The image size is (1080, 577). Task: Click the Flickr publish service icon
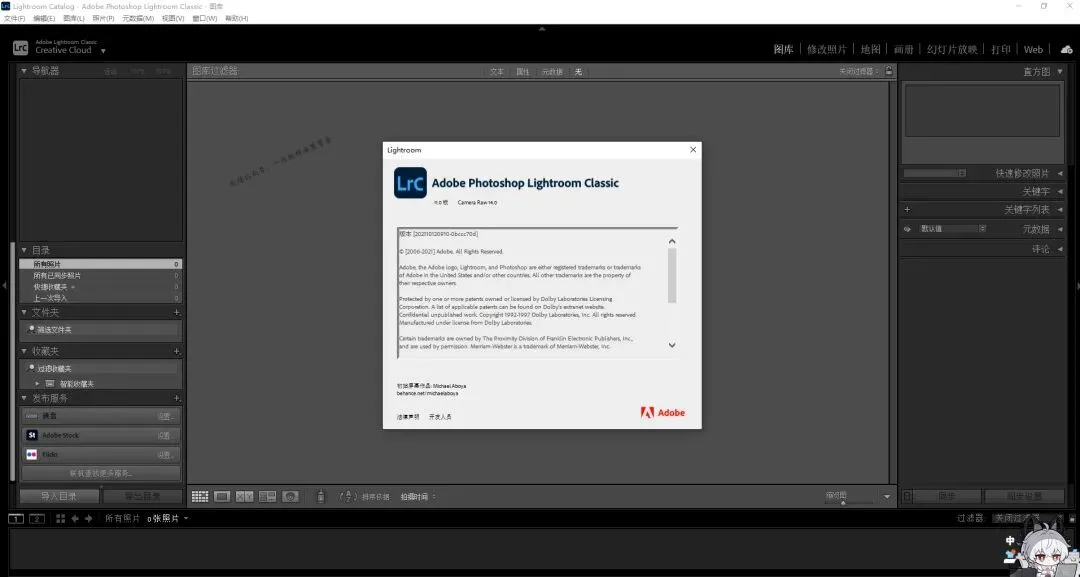[x=32, y=454]
